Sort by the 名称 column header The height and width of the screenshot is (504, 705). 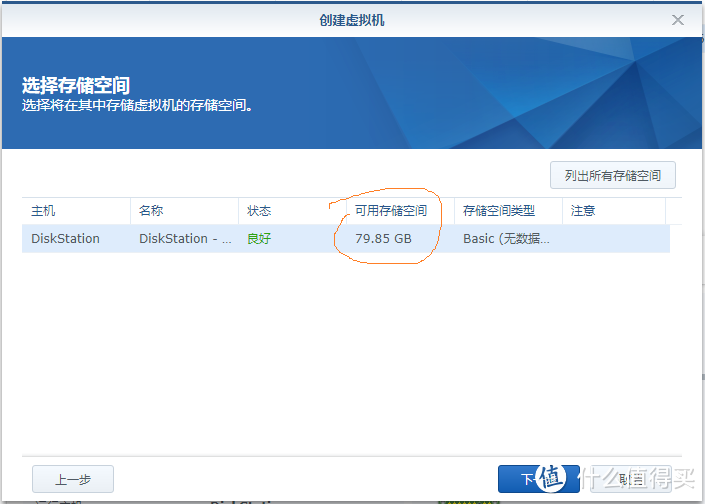tap(151, 211)
